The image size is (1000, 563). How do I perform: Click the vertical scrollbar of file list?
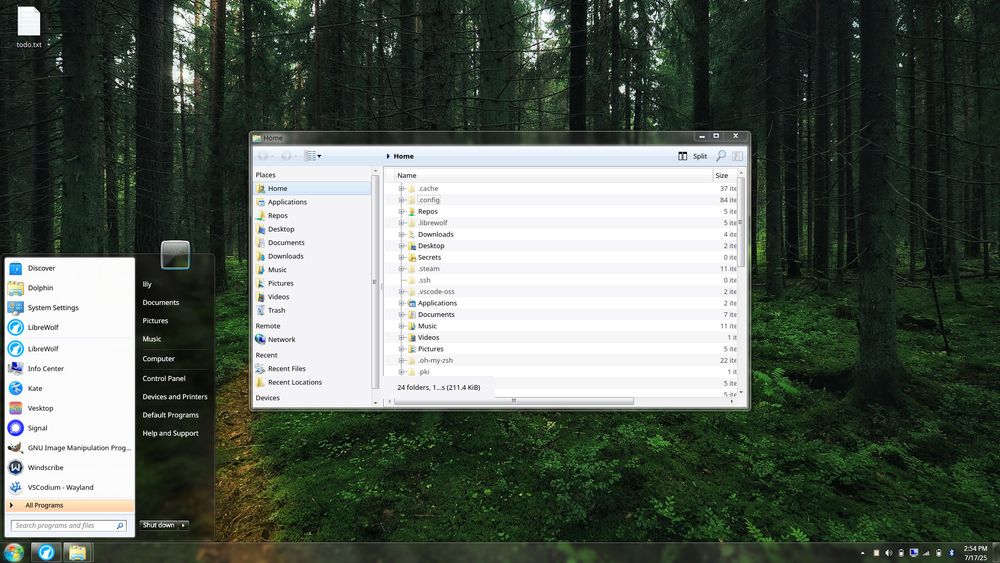tap(740, 221)
